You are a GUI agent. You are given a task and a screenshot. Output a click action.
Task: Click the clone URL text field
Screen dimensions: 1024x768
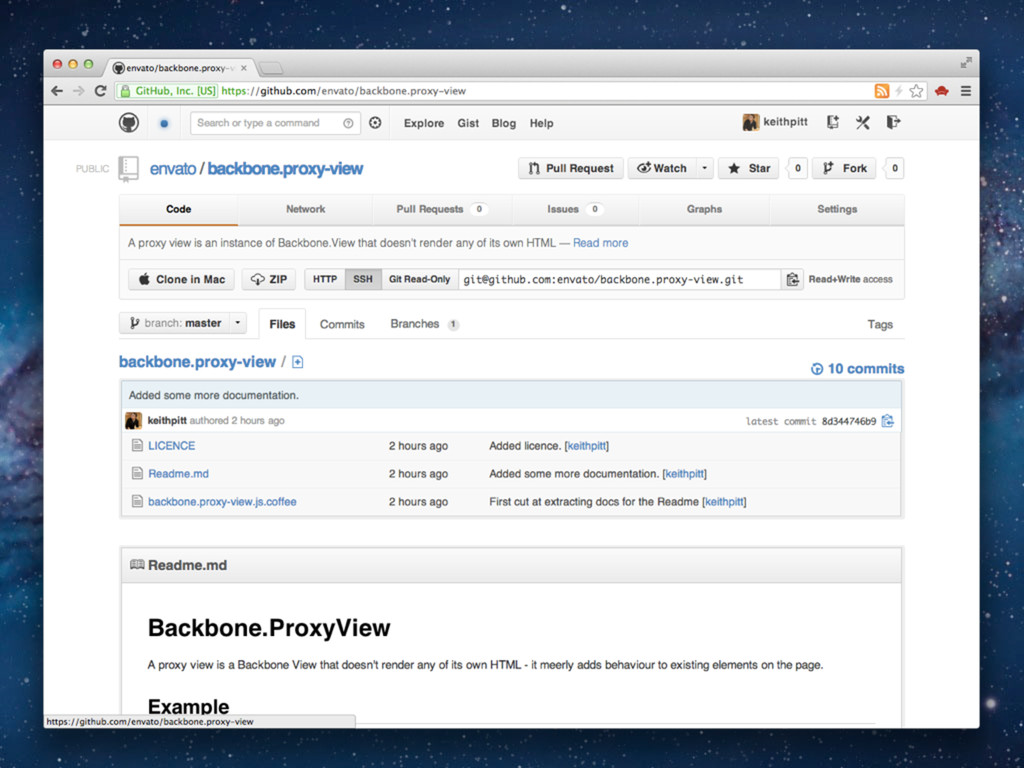[619, 280]
